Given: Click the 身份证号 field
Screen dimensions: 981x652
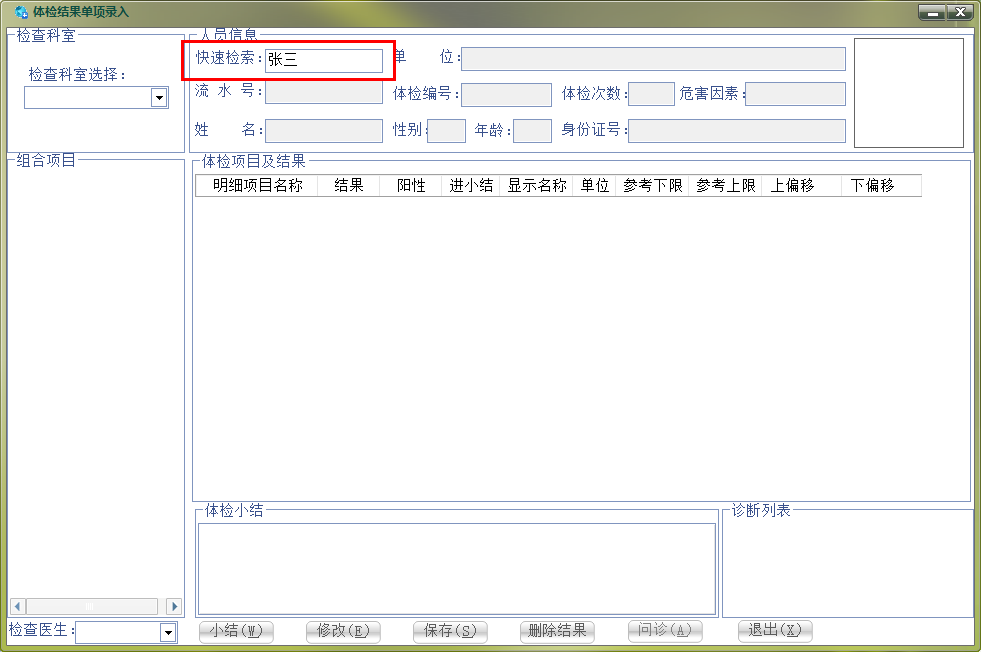Looking at the screenshot, I should [737, 131].
